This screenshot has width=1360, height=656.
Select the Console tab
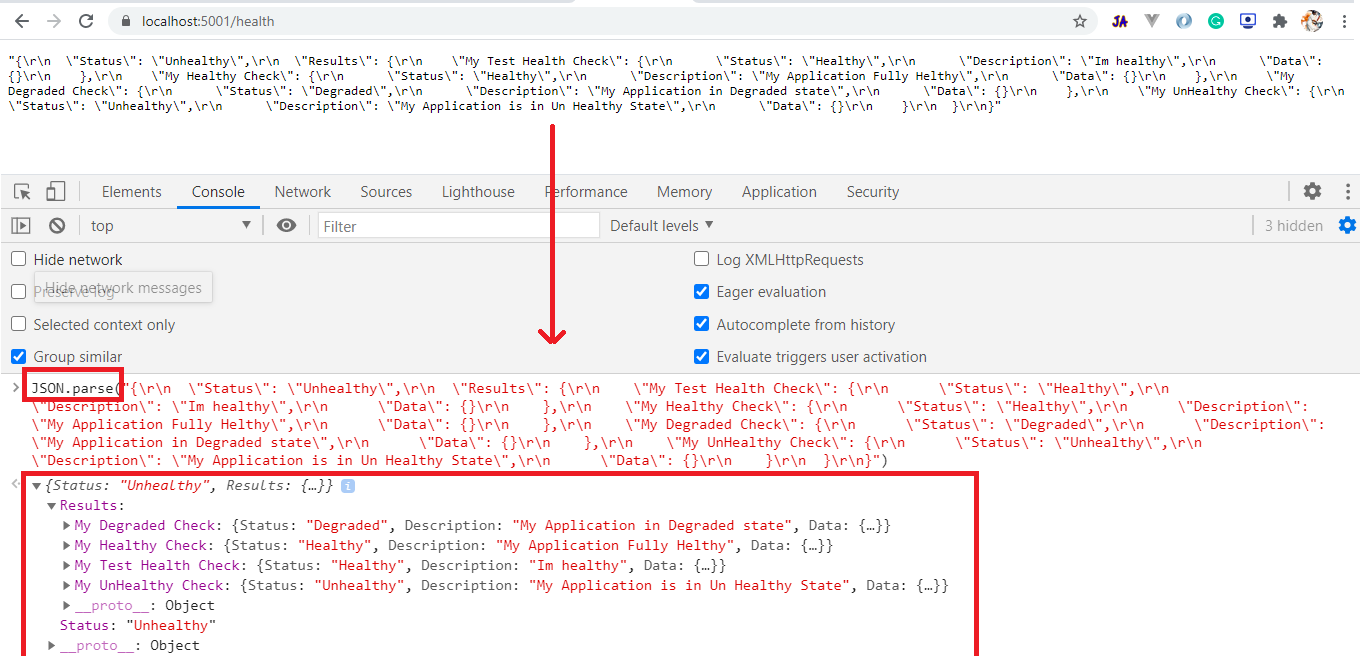pyautogui.click(x=218, y=192)
